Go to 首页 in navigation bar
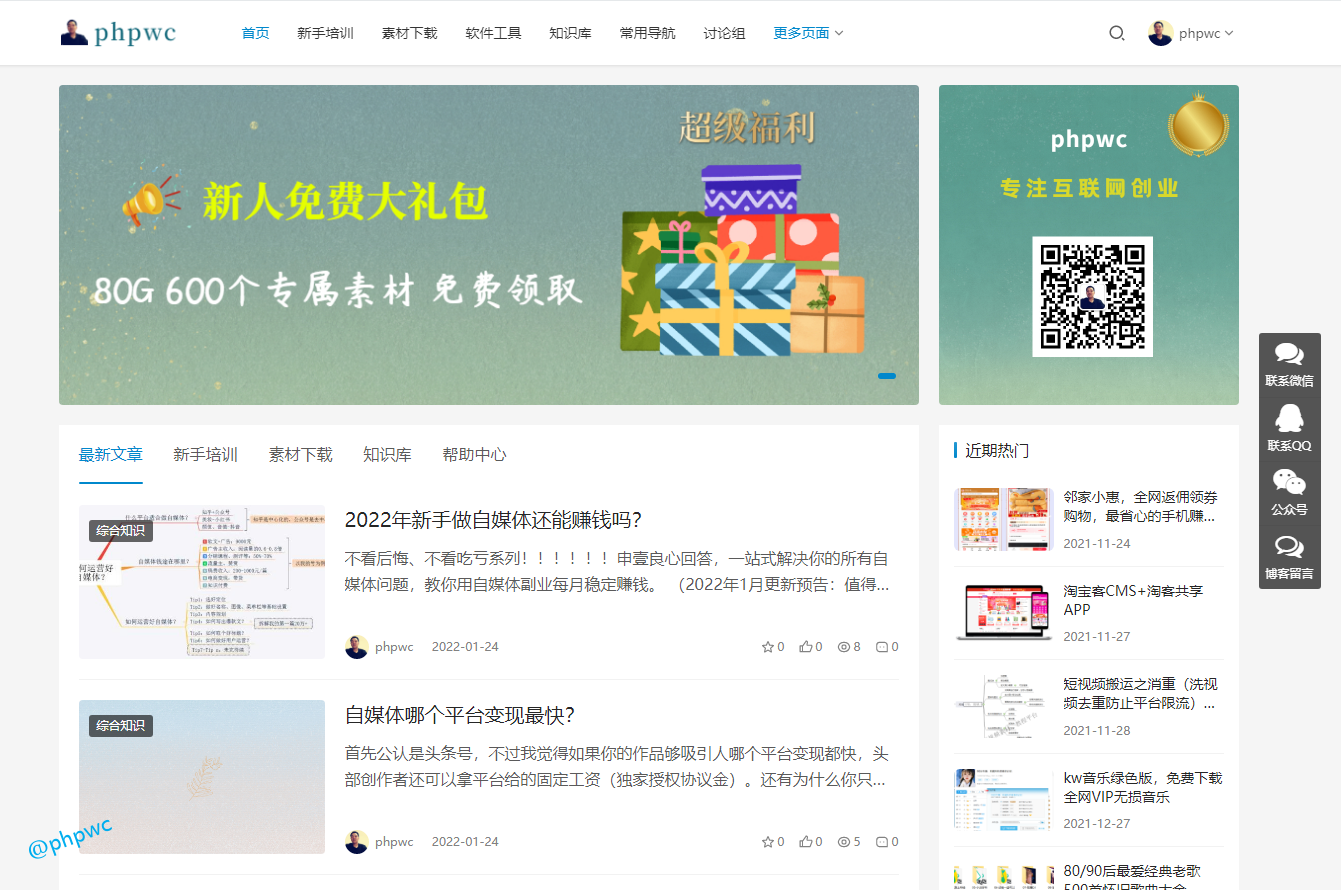Image resolution: width=1341 pixels, height=890 pixels. coord(255,33)
